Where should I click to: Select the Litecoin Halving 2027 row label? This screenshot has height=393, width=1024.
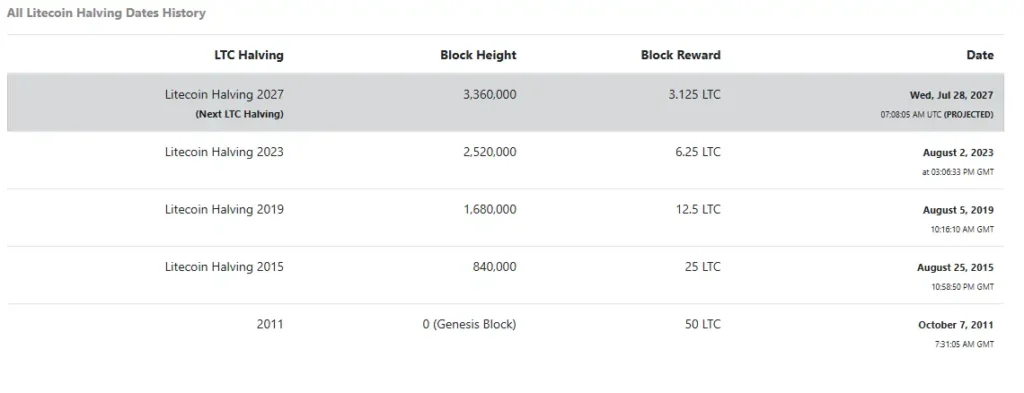[224, 95]
